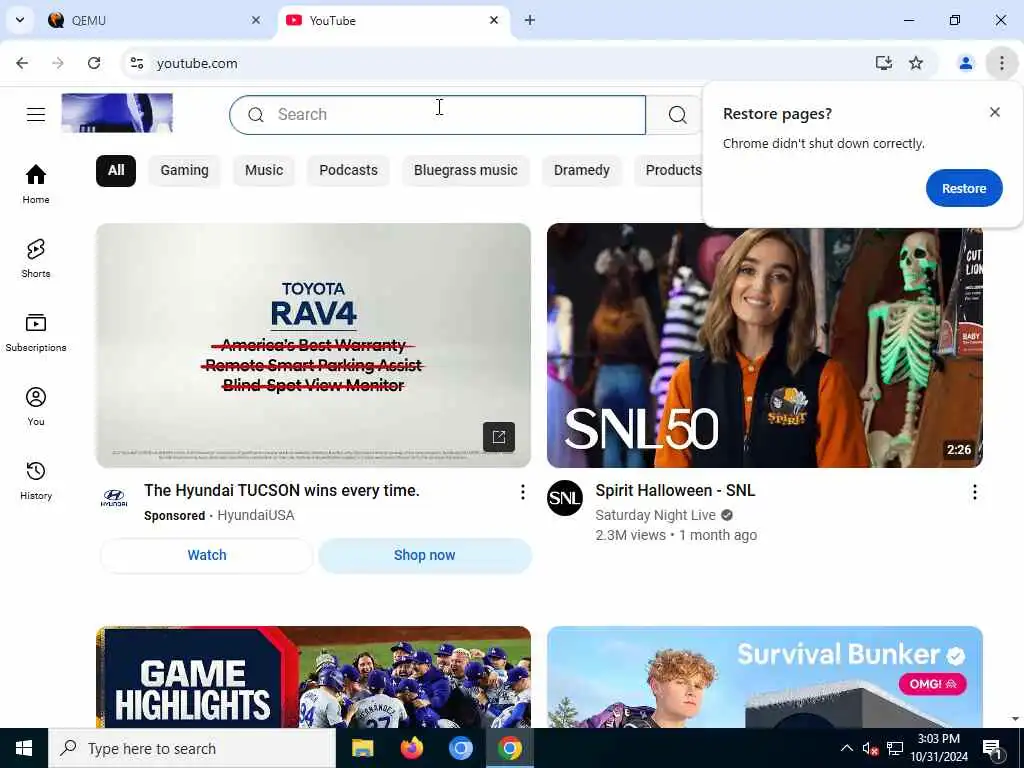Open the You section in sidebar
This screenshot has width=1024, height=768.
point(36,406)
